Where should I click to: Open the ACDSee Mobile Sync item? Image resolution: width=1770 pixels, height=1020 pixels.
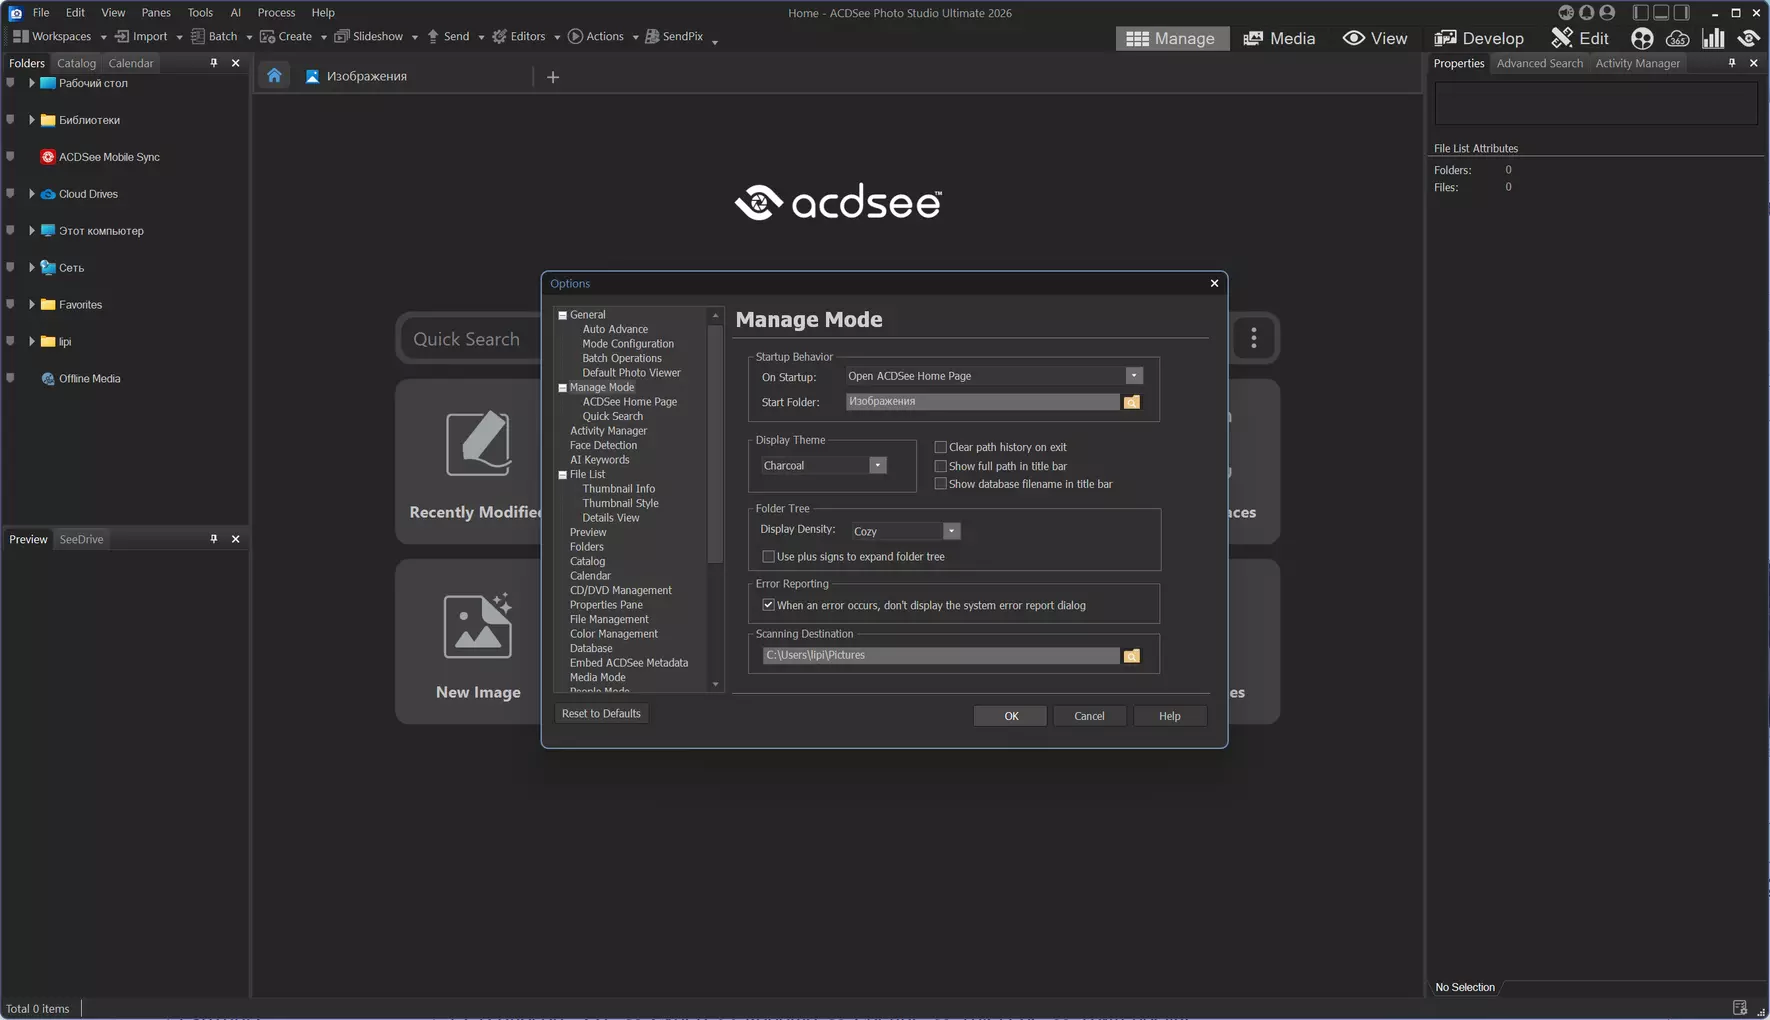point(108,157)
